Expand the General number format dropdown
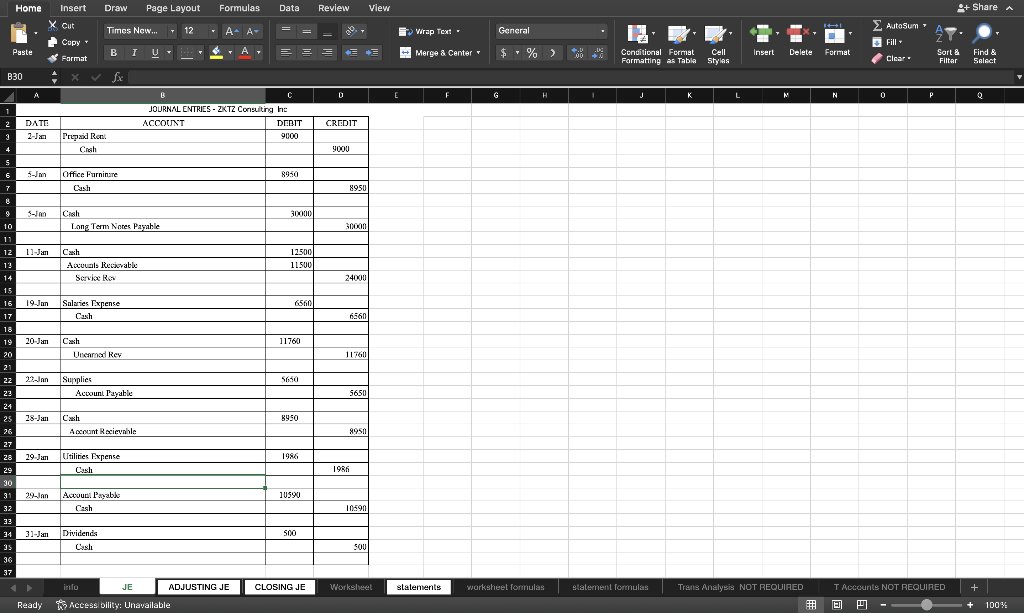 (x=602, y=31)
